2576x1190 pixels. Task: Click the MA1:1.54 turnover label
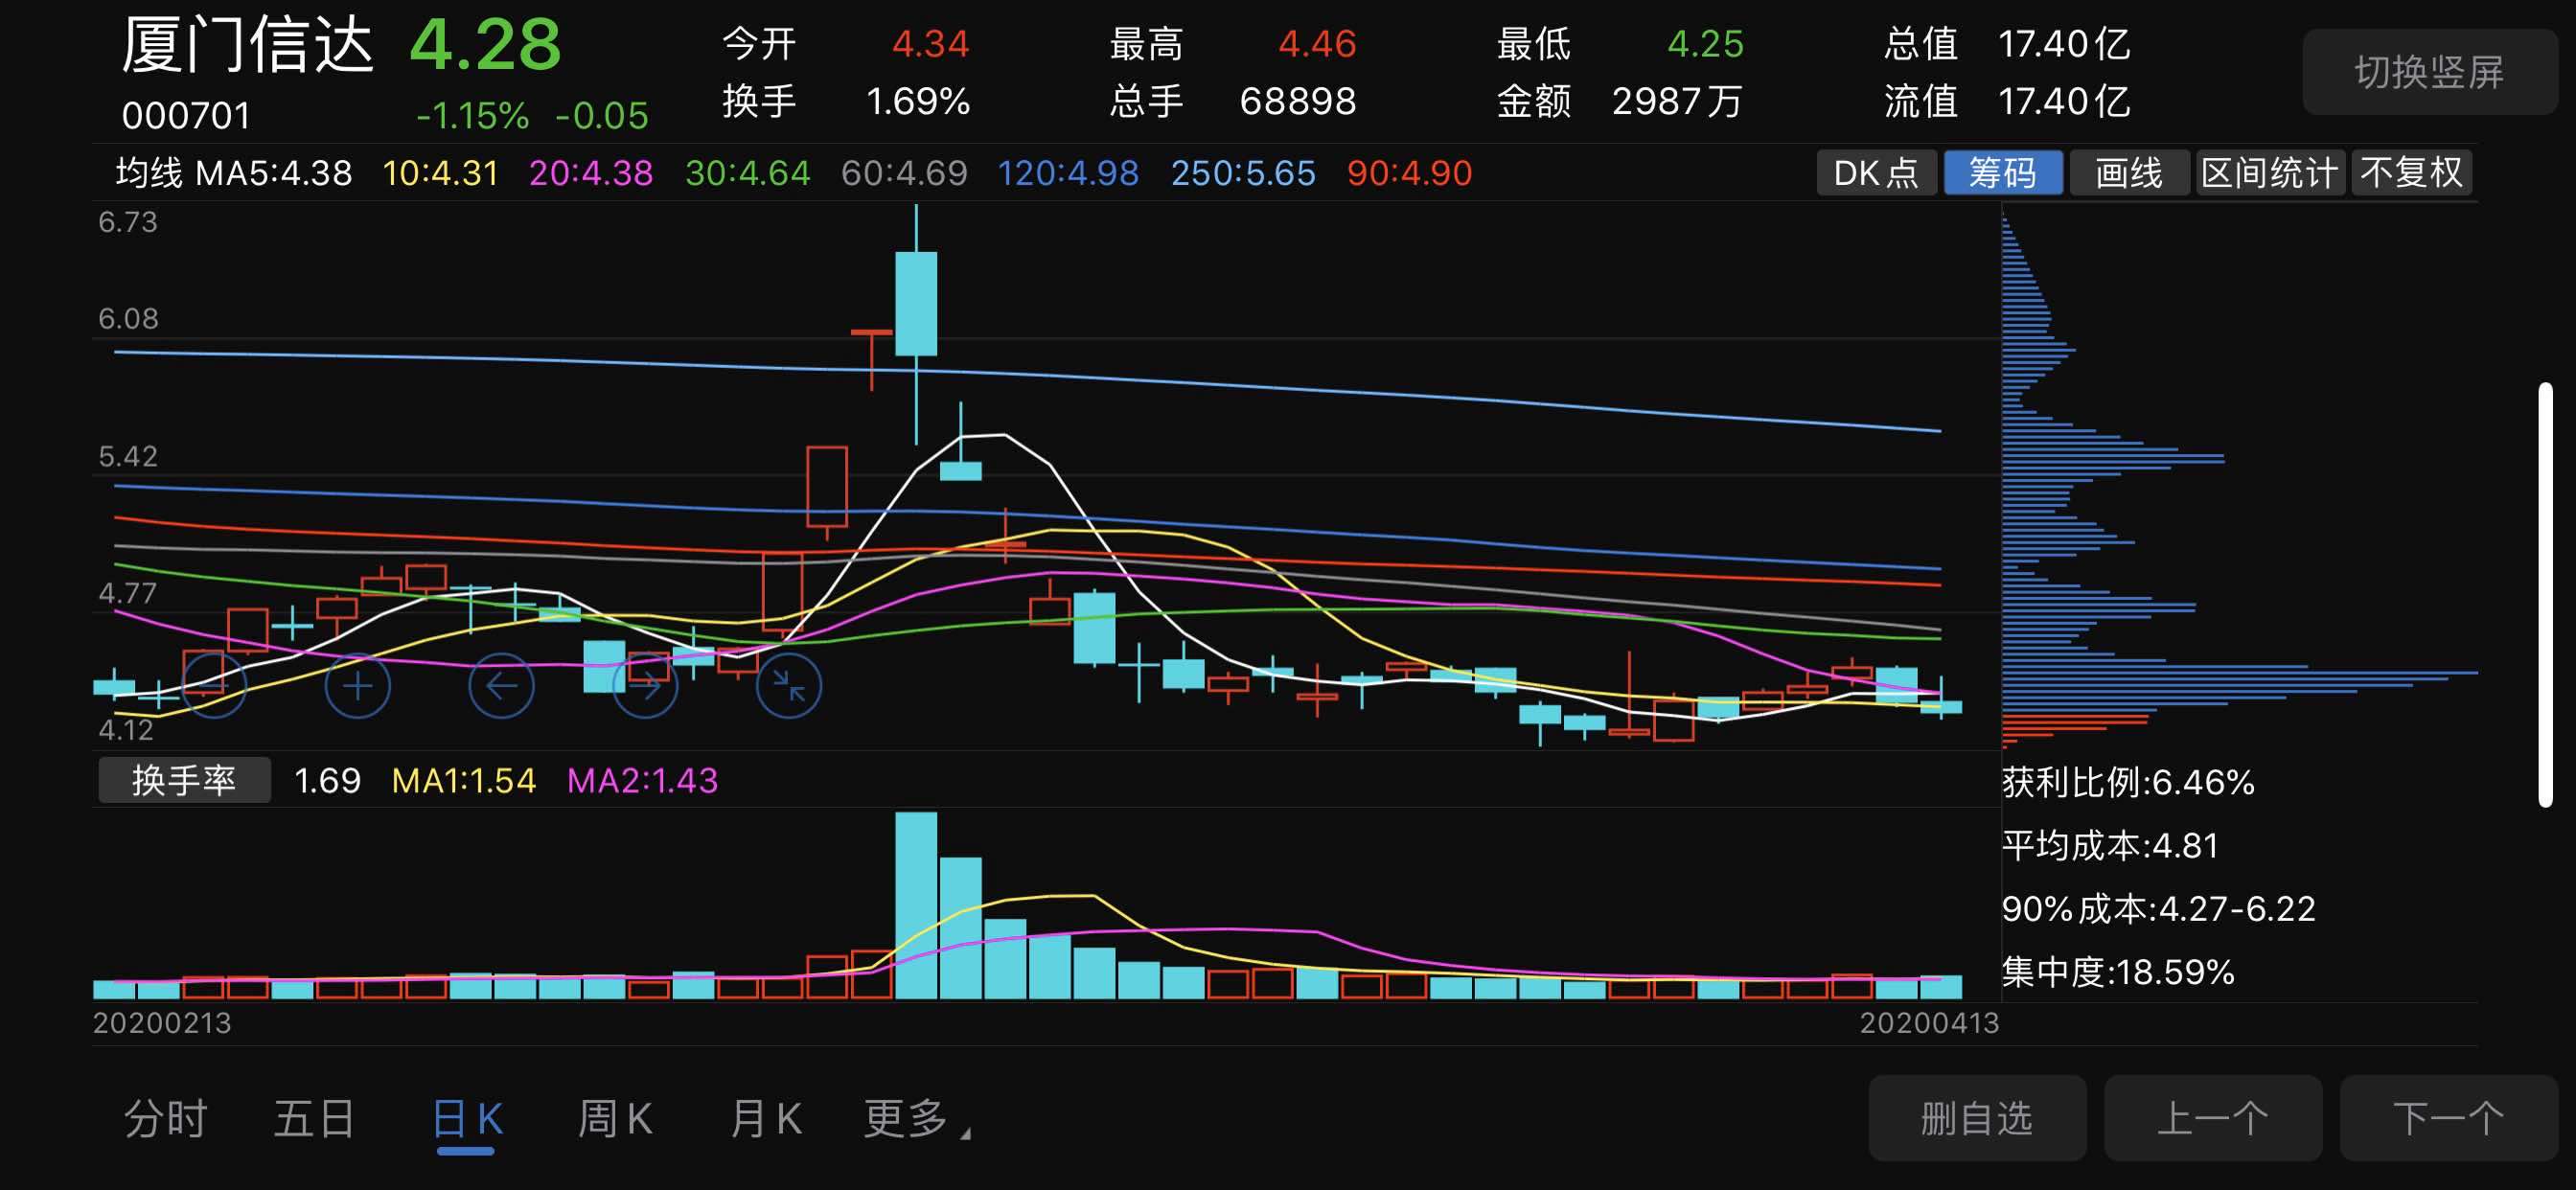pyautogui.click(x=463, y=780)
